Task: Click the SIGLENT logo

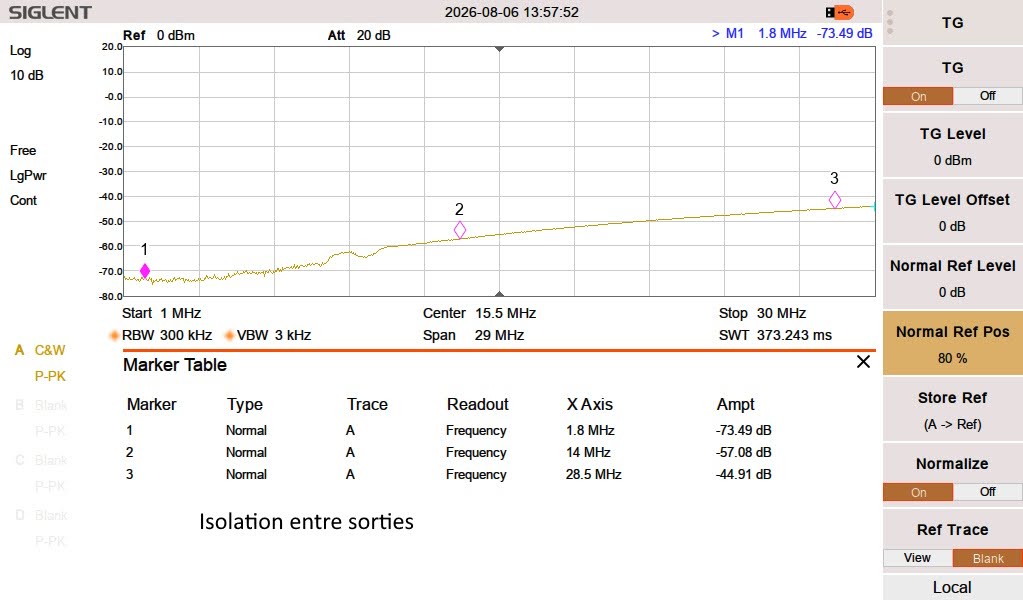Action: (x=50, y=12)
